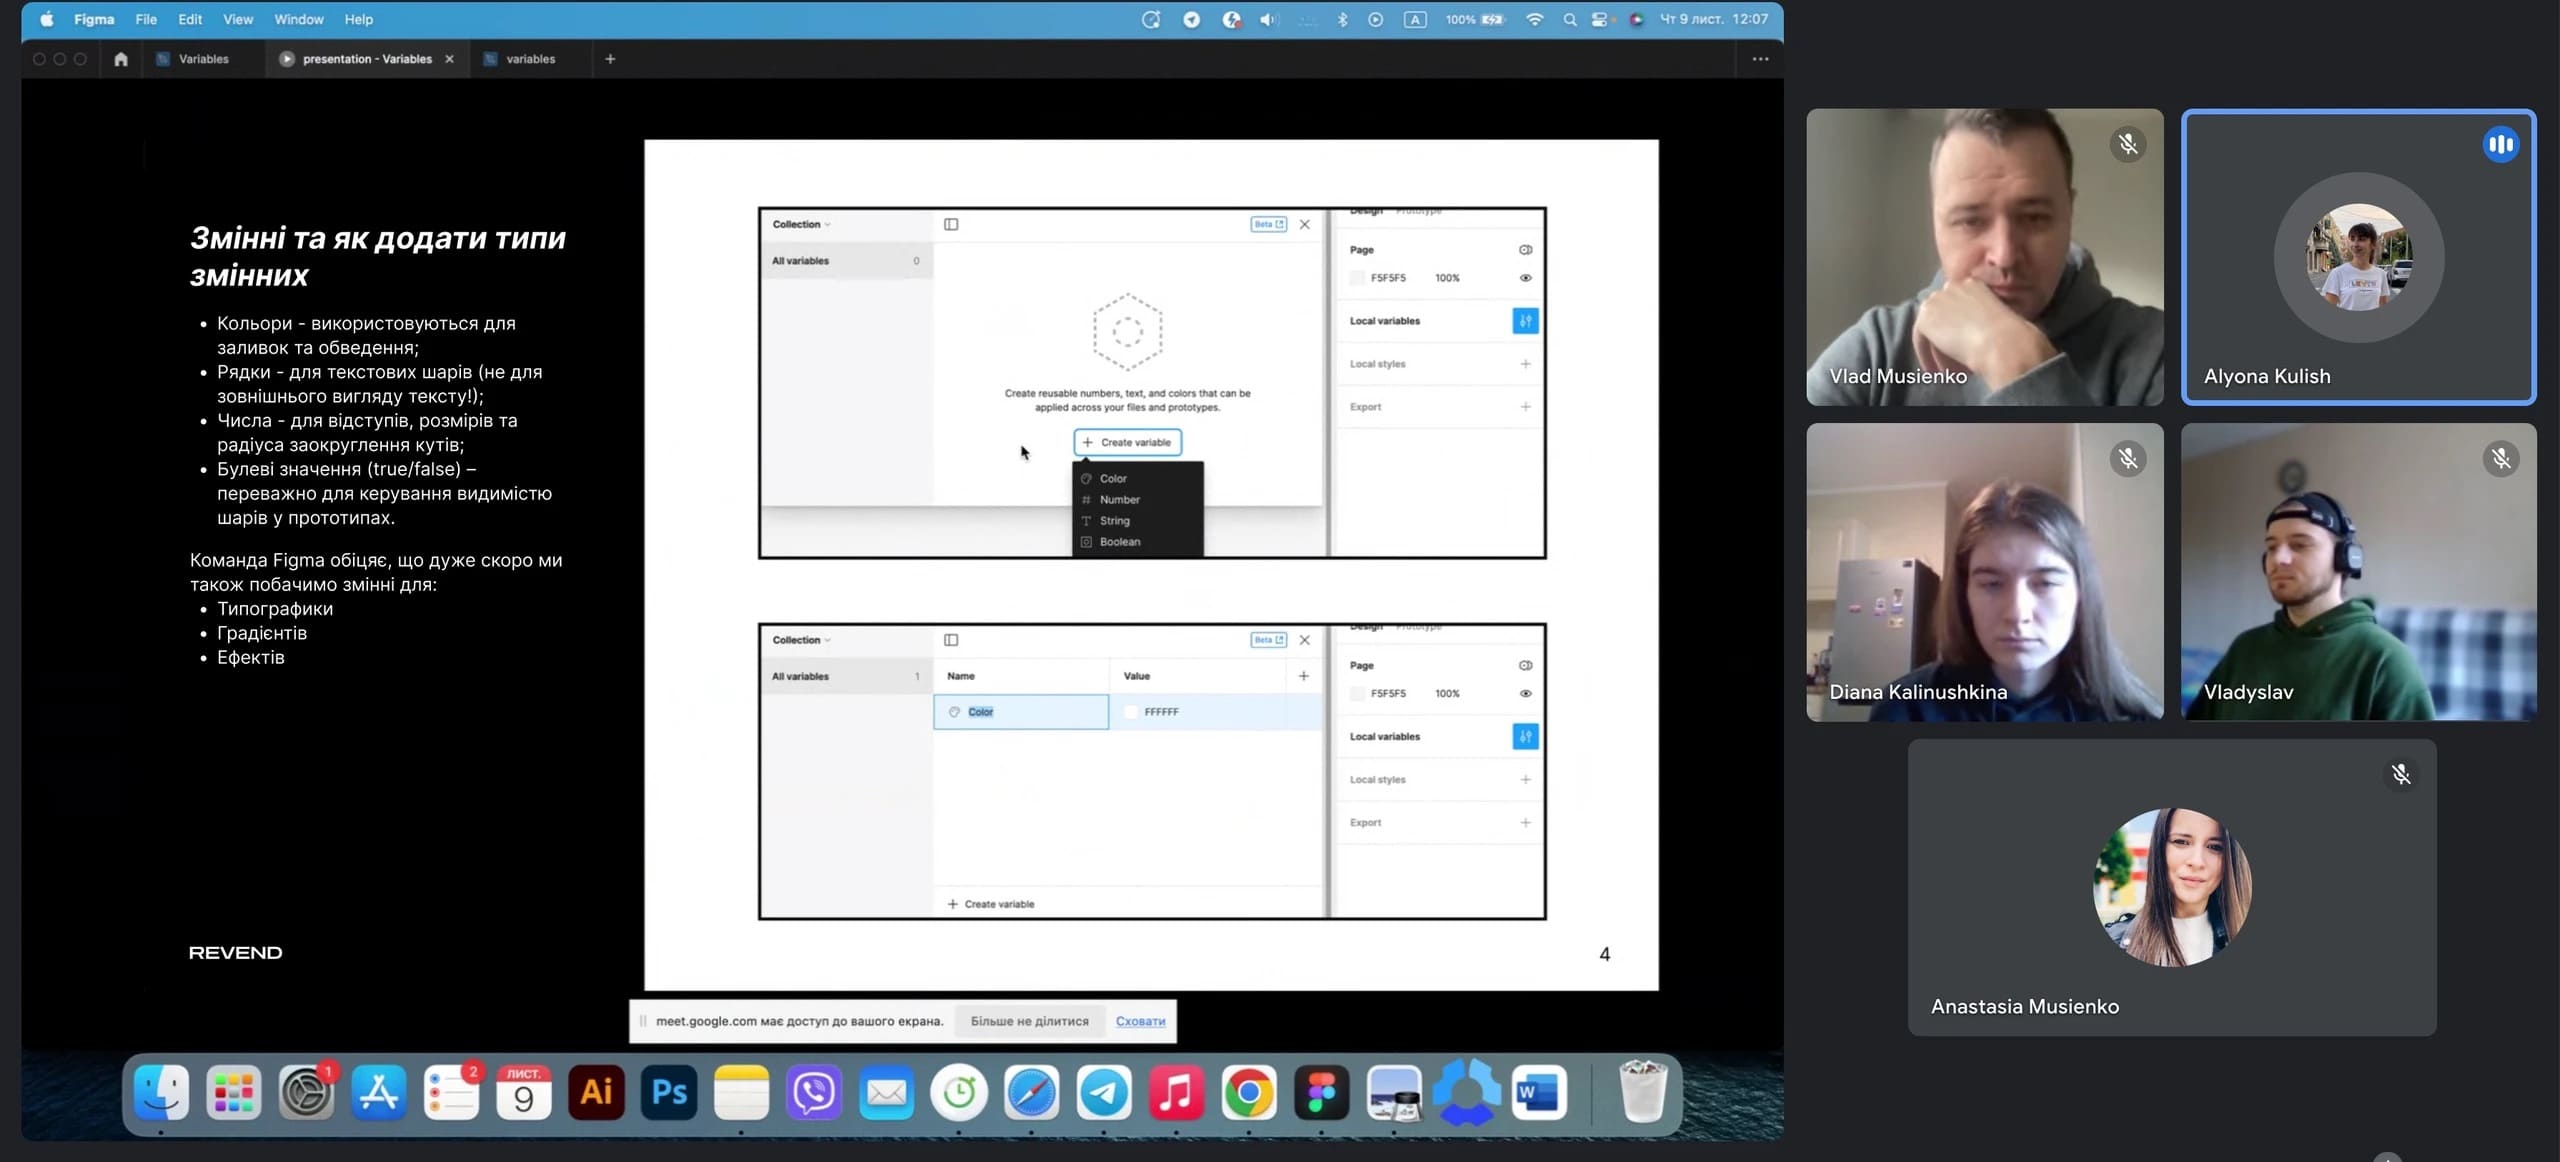The height and width of the screenshot is (1162, 2560).
Task: Toggle page color visibility eye in top panel
Action: pyautogui.click(x=1525, y=278)
